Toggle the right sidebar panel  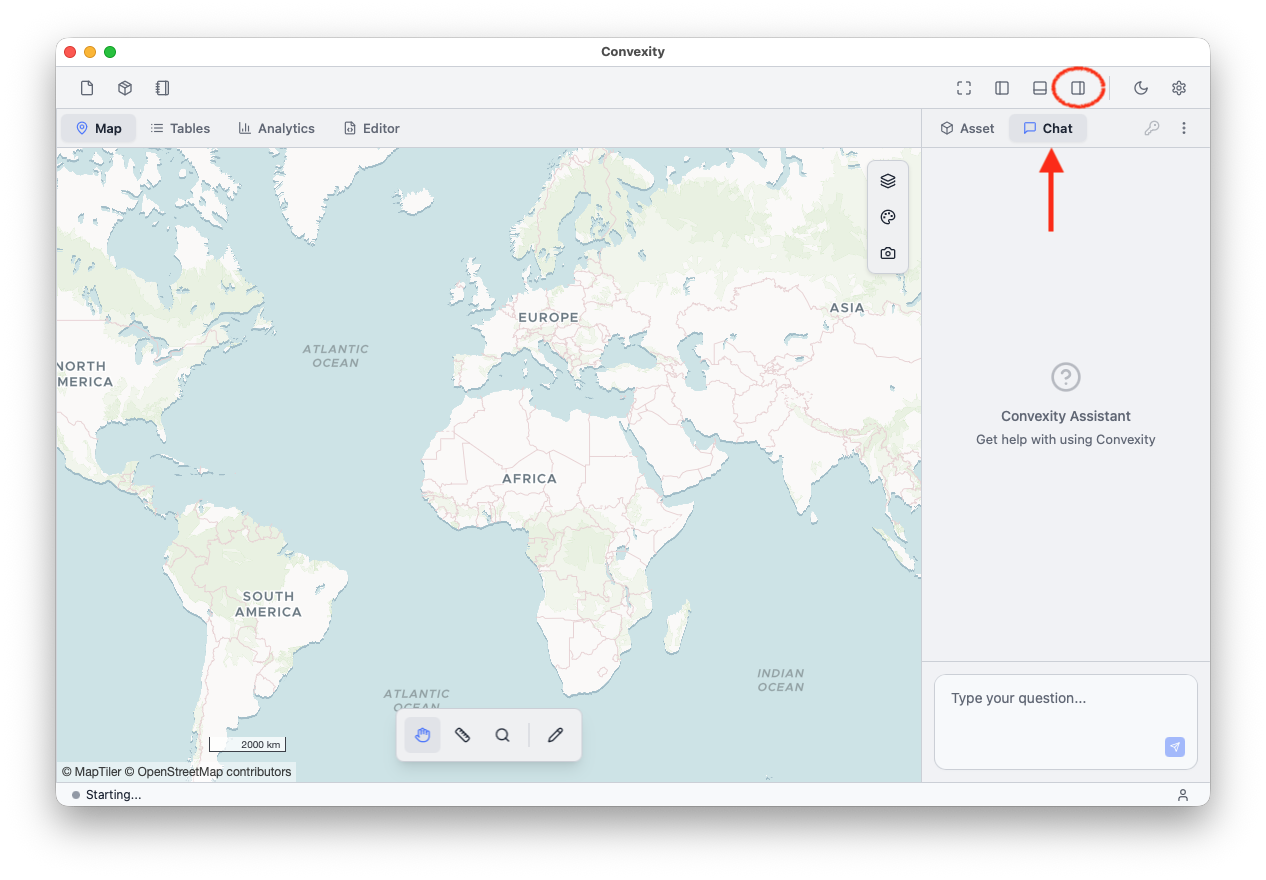[x=1078, y=88]
